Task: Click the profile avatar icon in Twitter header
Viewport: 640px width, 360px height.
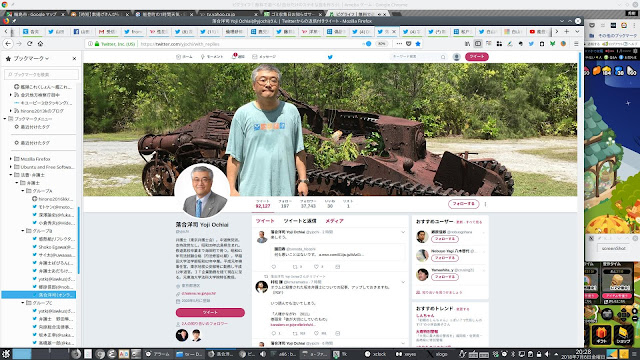Action: (x=457, y=57)
